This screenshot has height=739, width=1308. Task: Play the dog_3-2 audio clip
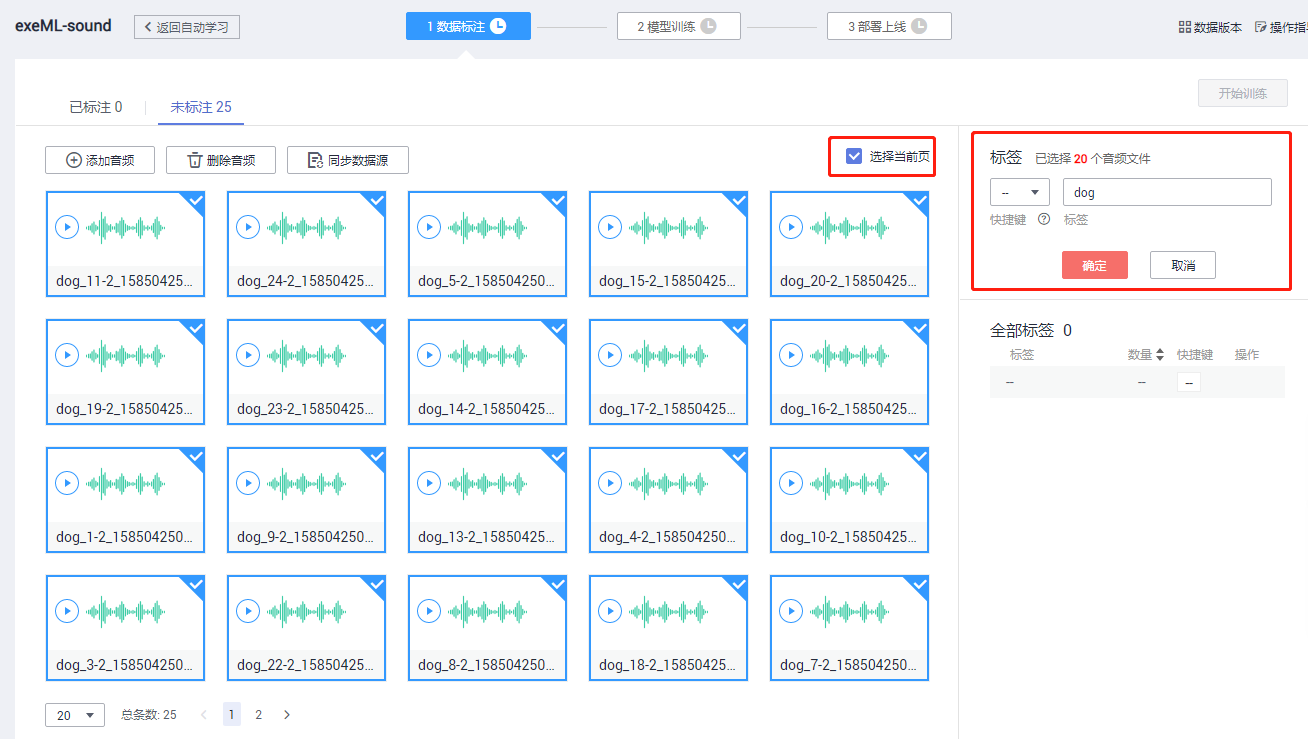click(67, 611)
